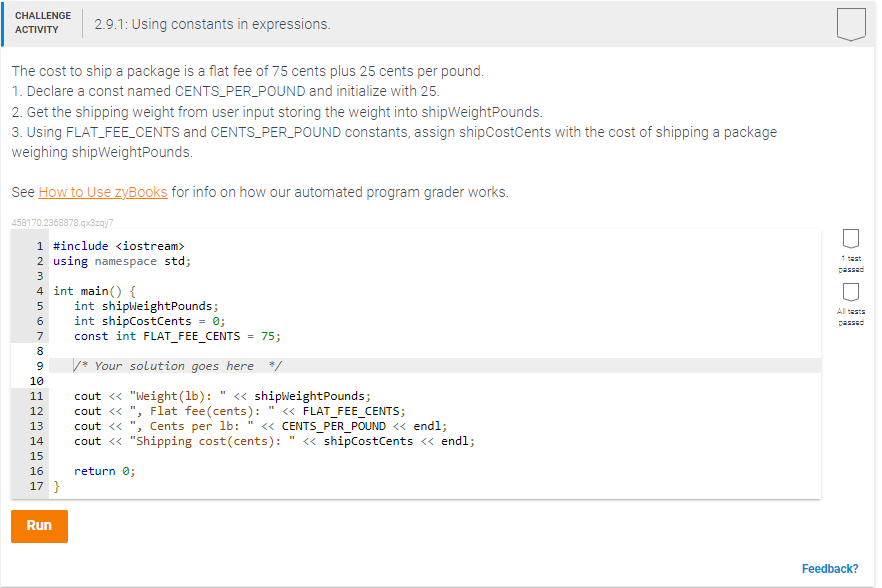Click the shield above 'All tests passed' label
Viewport: 882px width, 588px height.
(x=851, y=292)
